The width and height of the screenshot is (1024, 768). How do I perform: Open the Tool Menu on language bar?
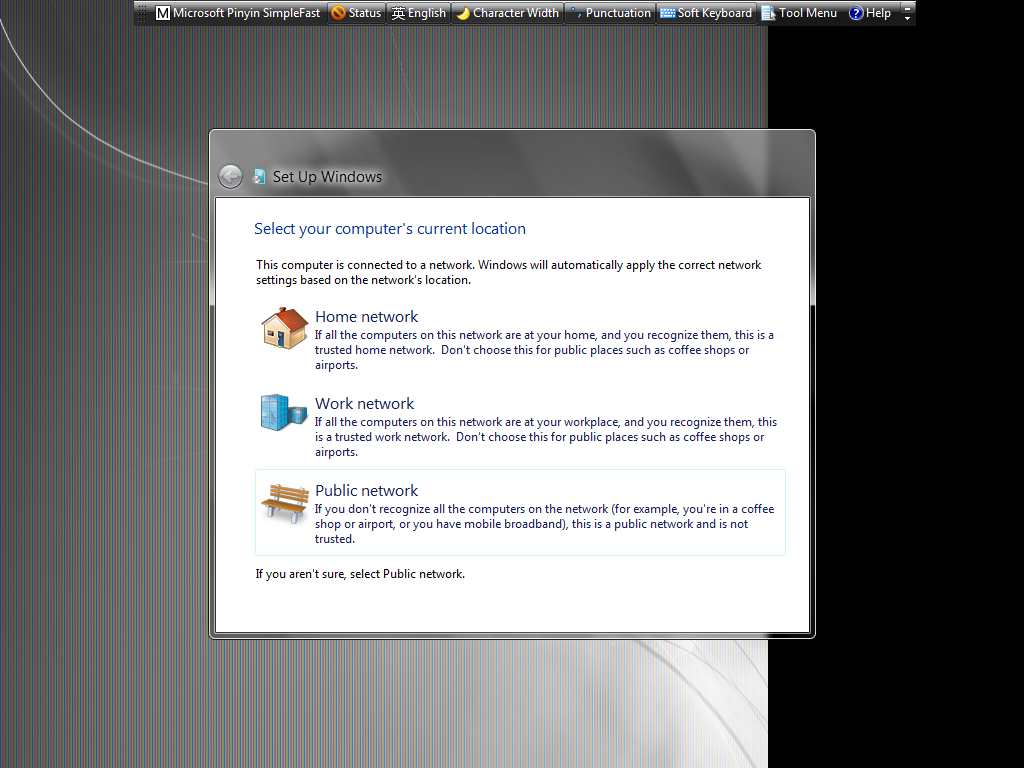click(x=799, y=13)
